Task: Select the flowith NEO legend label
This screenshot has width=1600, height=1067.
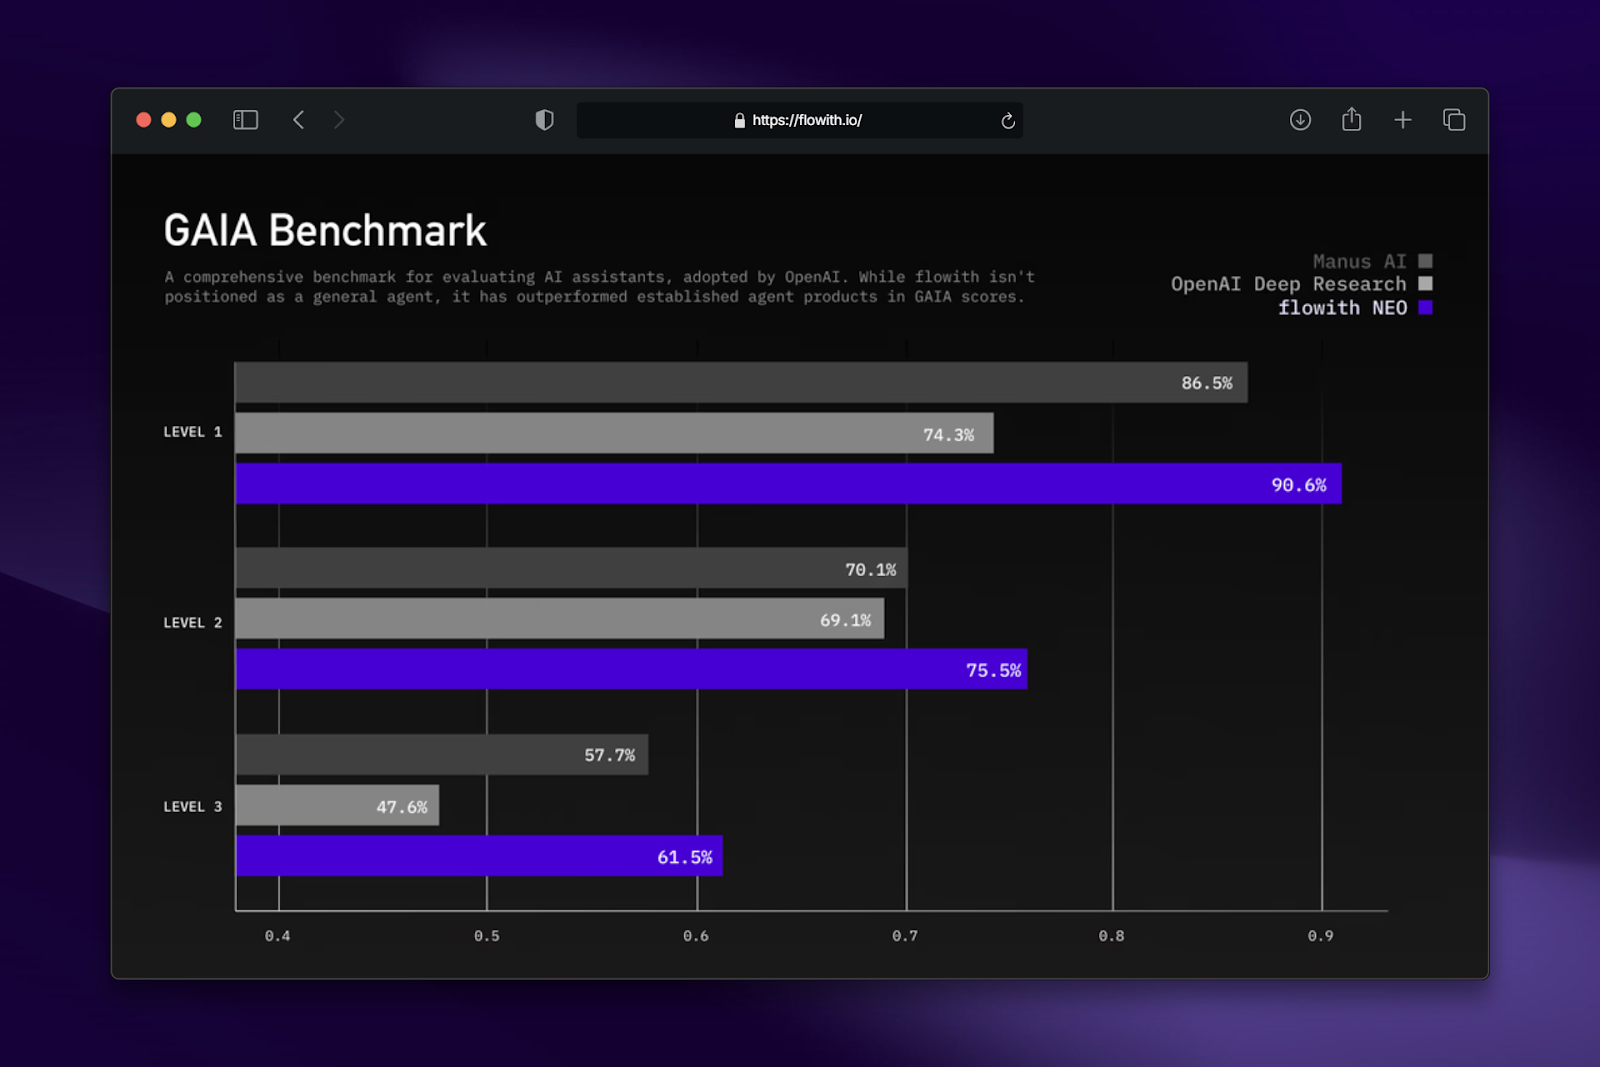Action: tap(1342, 308)
